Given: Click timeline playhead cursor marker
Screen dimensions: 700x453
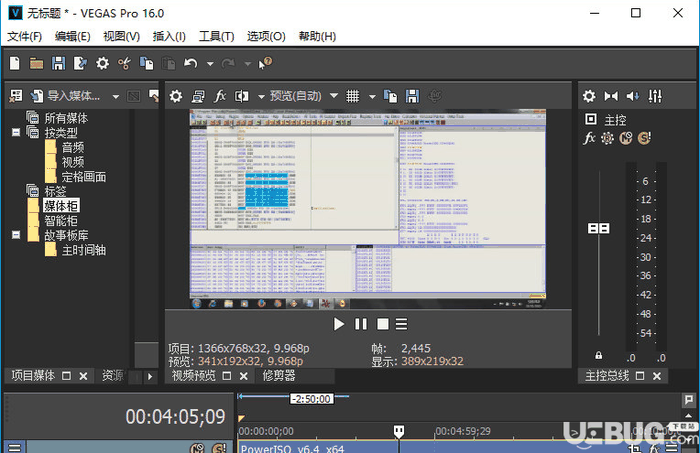Looking at the screenshot, I should coord(399,431).
